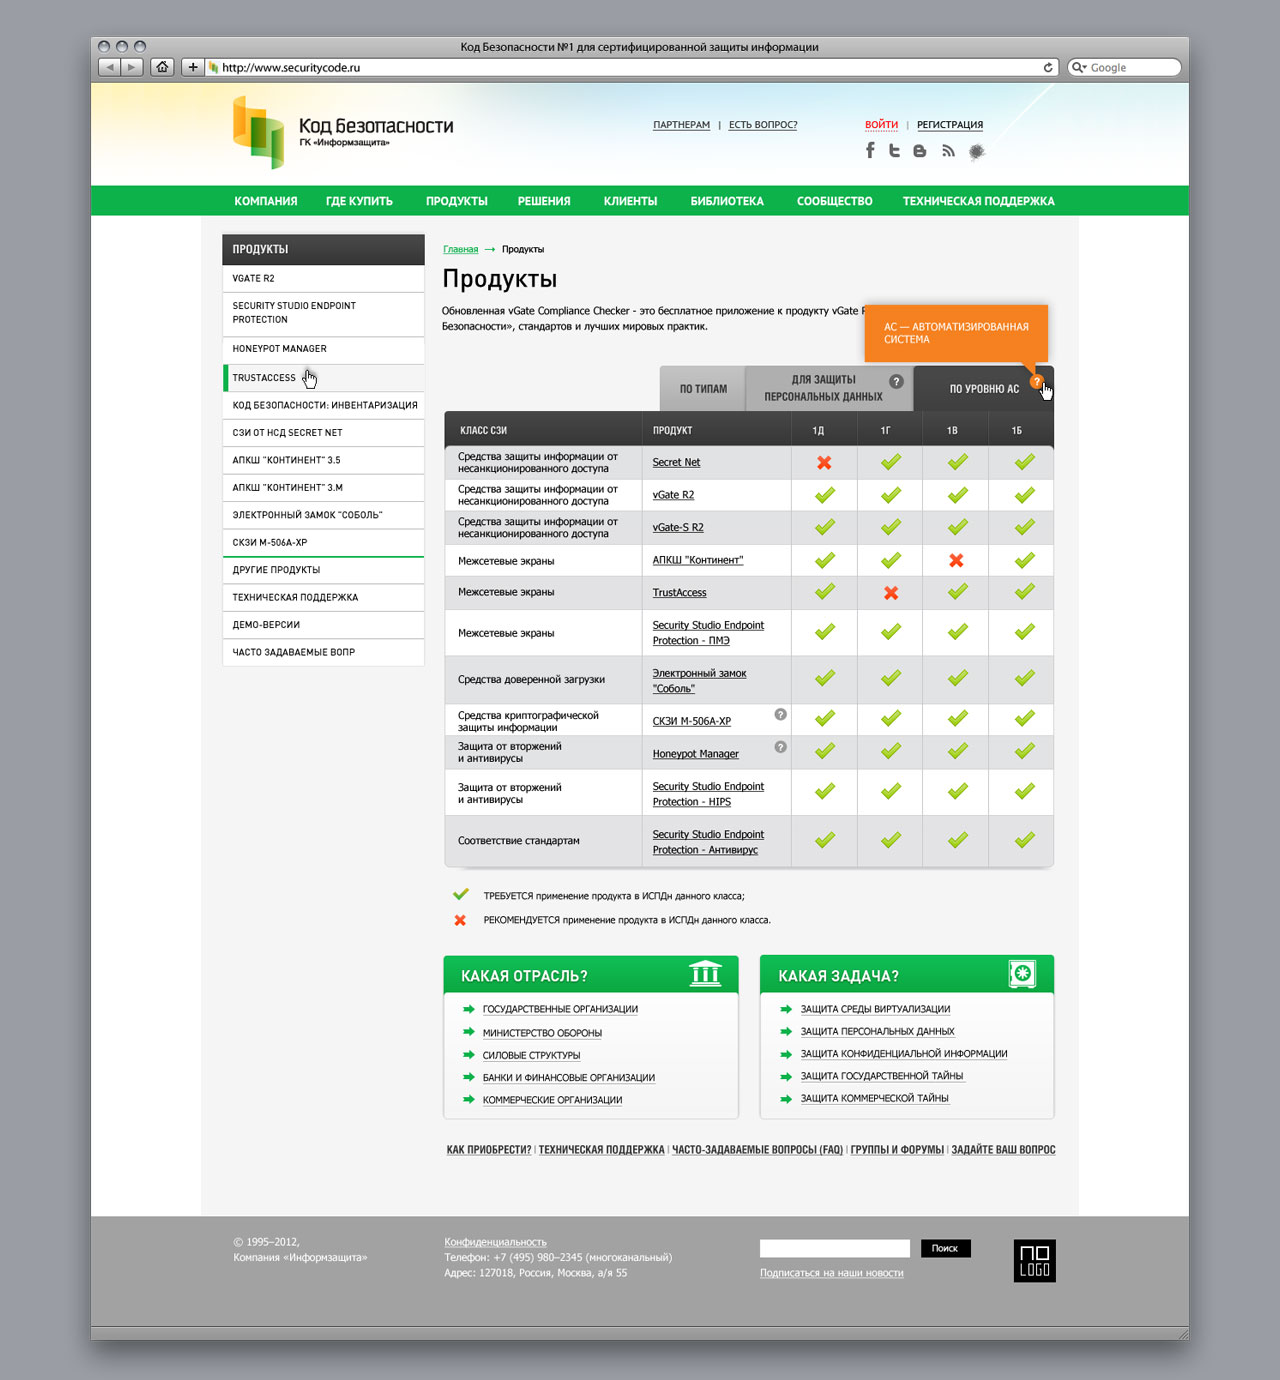Click the plus add-bookmark button in toolbar
This screenshot has height=1380, width=1280.
point(193,67)
